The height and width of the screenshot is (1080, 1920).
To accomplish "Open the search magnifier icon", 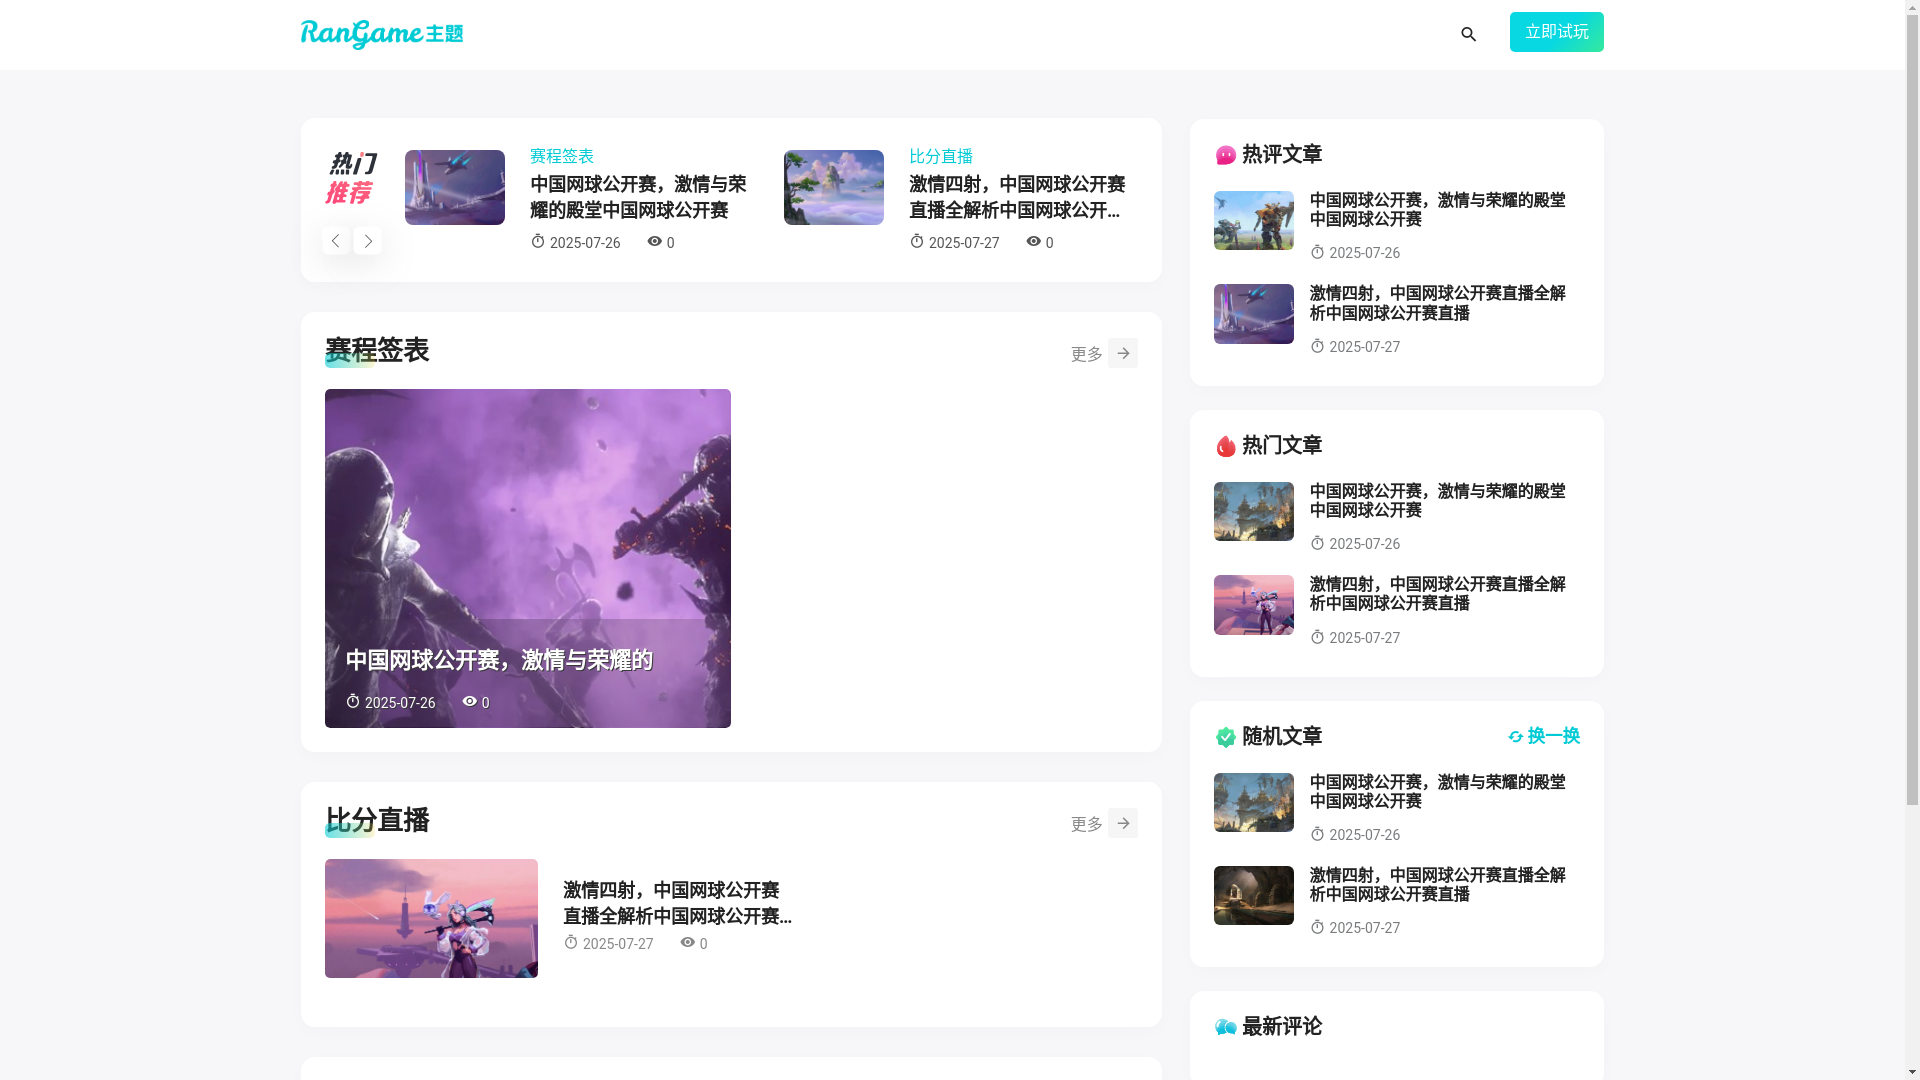I will pos(1468,35).
